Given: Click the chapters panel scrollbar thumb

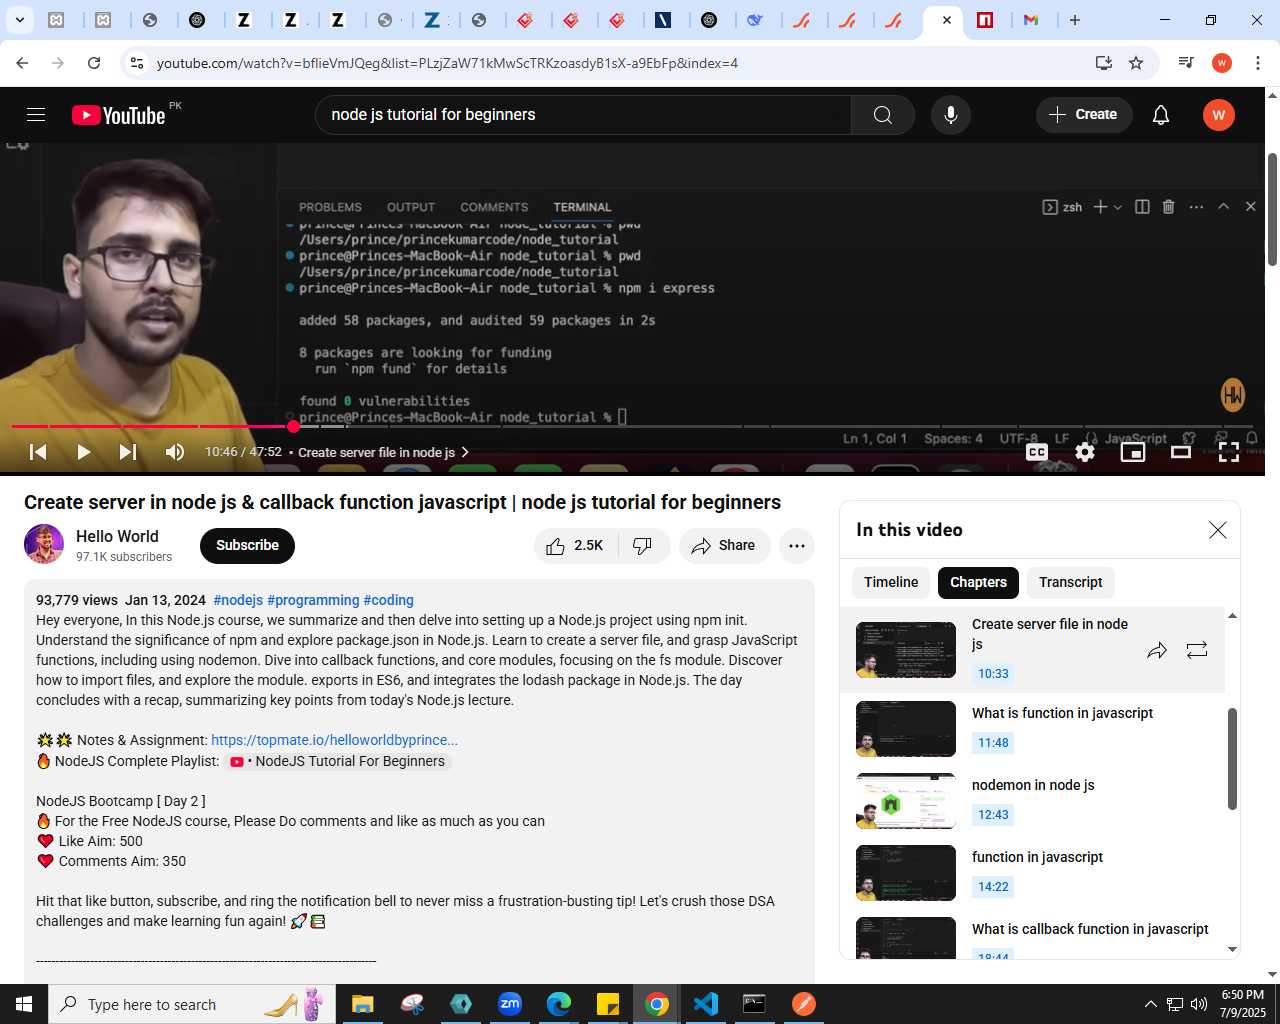Looking at the screenshot, I should coord(1232,758).
